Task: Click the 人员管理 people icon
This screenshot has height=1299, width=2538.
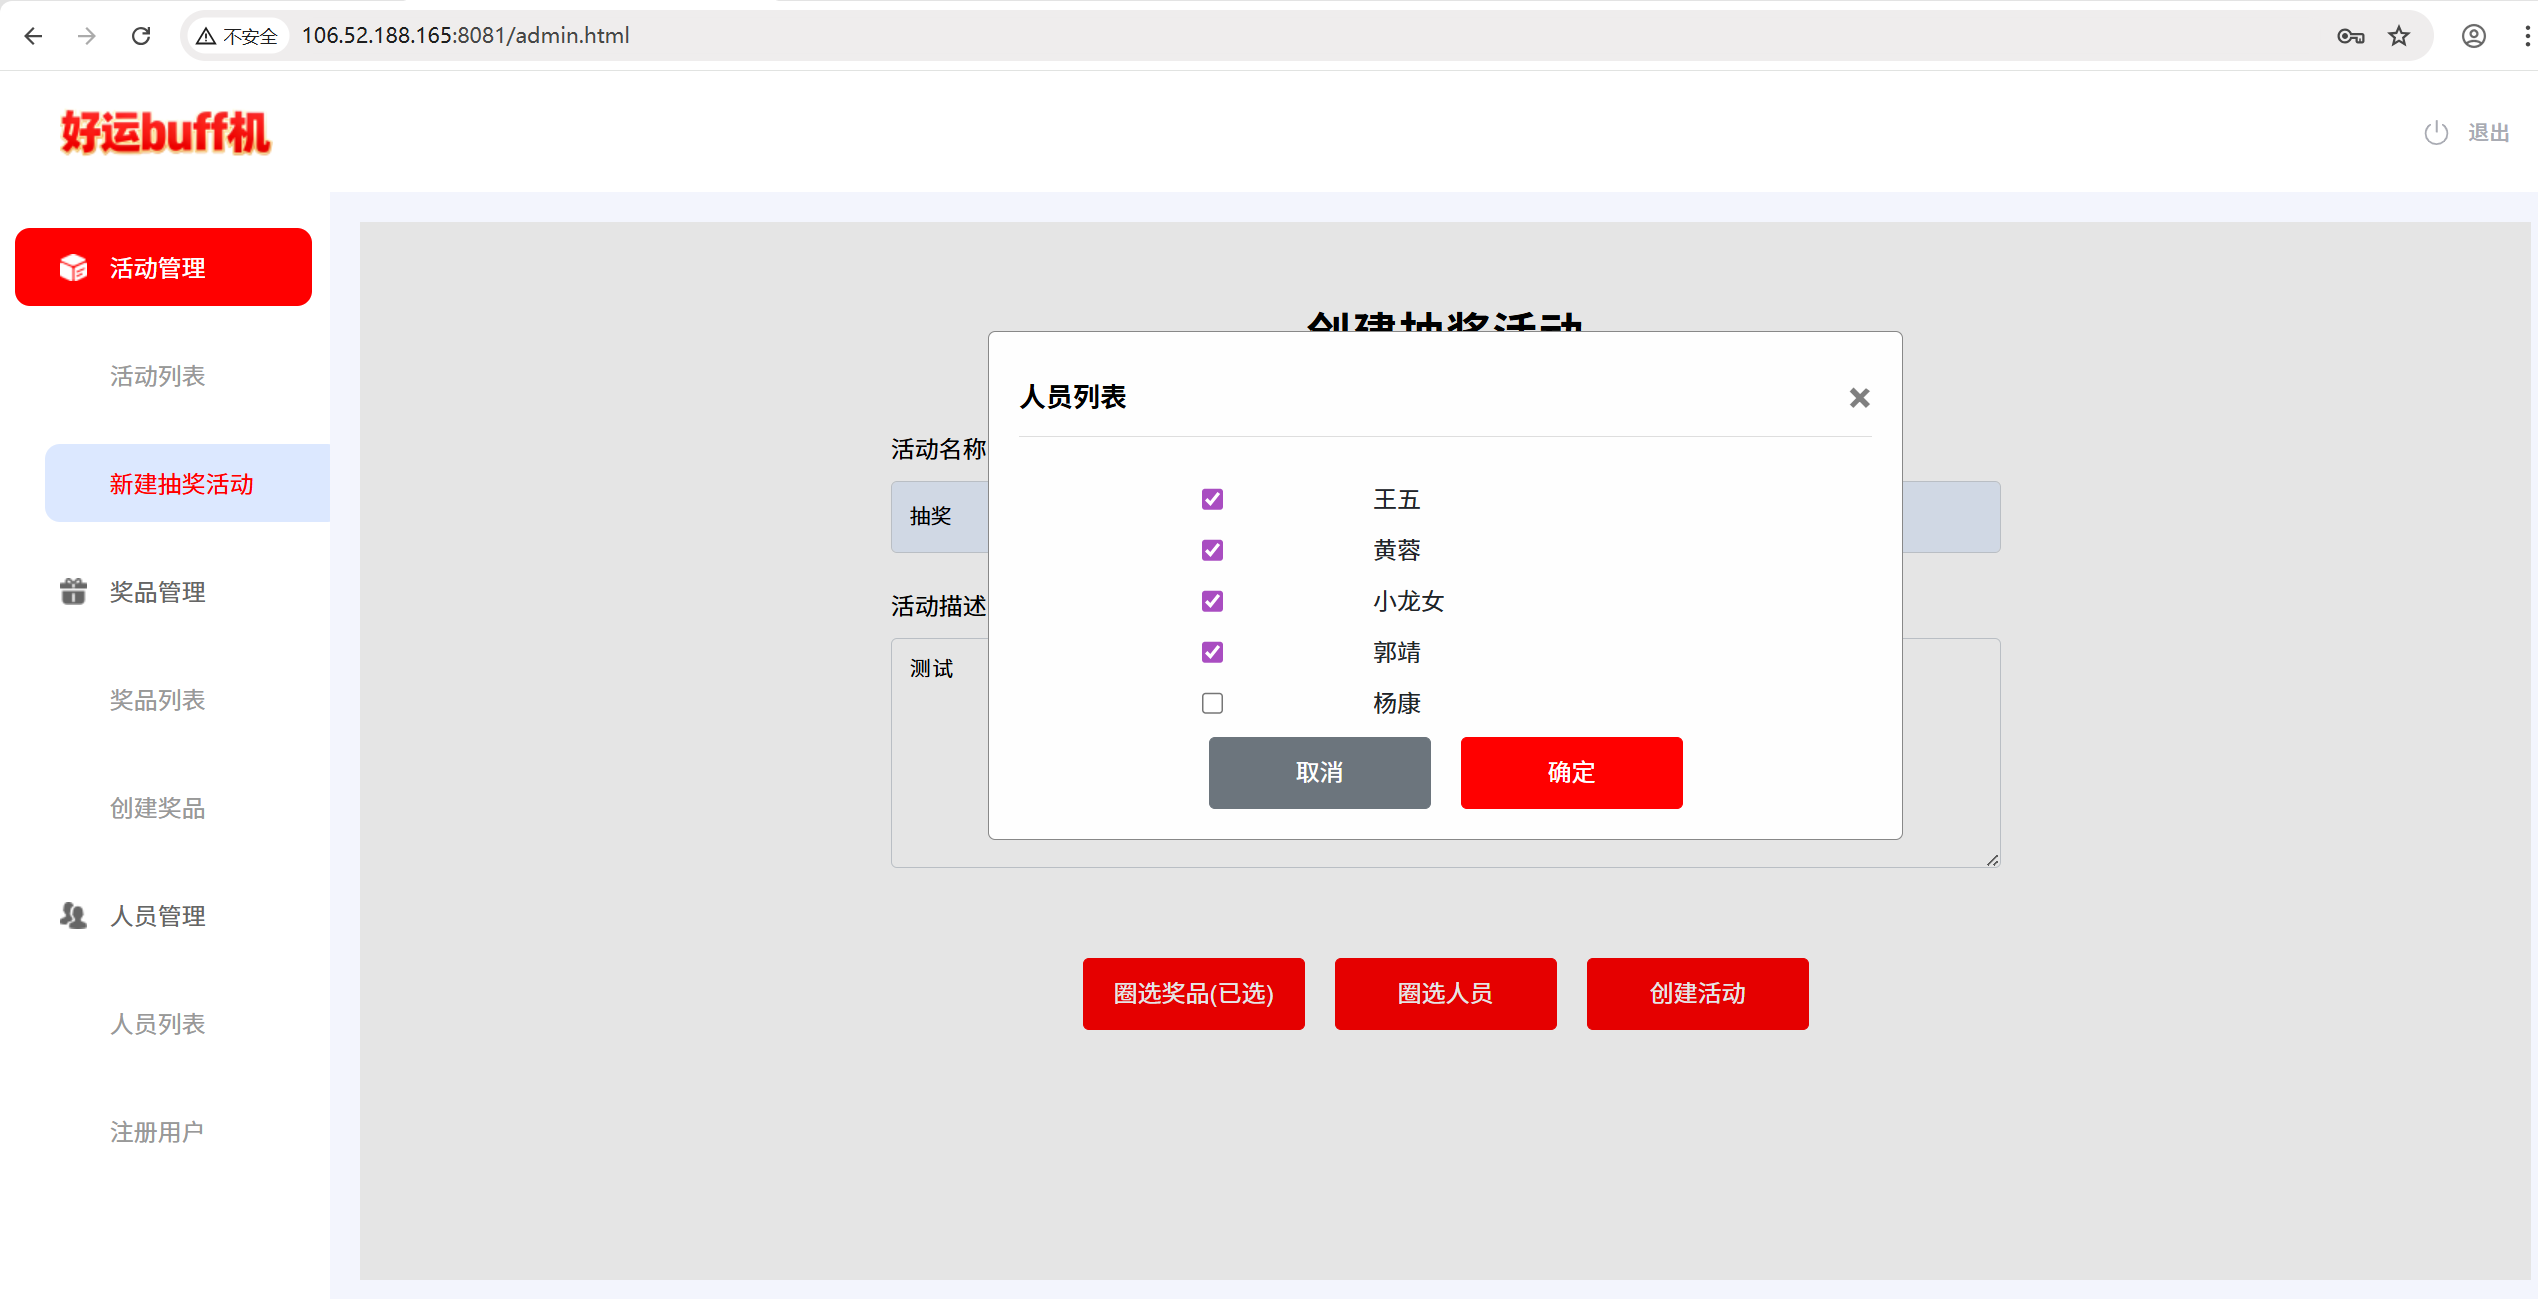Action: 73,915
